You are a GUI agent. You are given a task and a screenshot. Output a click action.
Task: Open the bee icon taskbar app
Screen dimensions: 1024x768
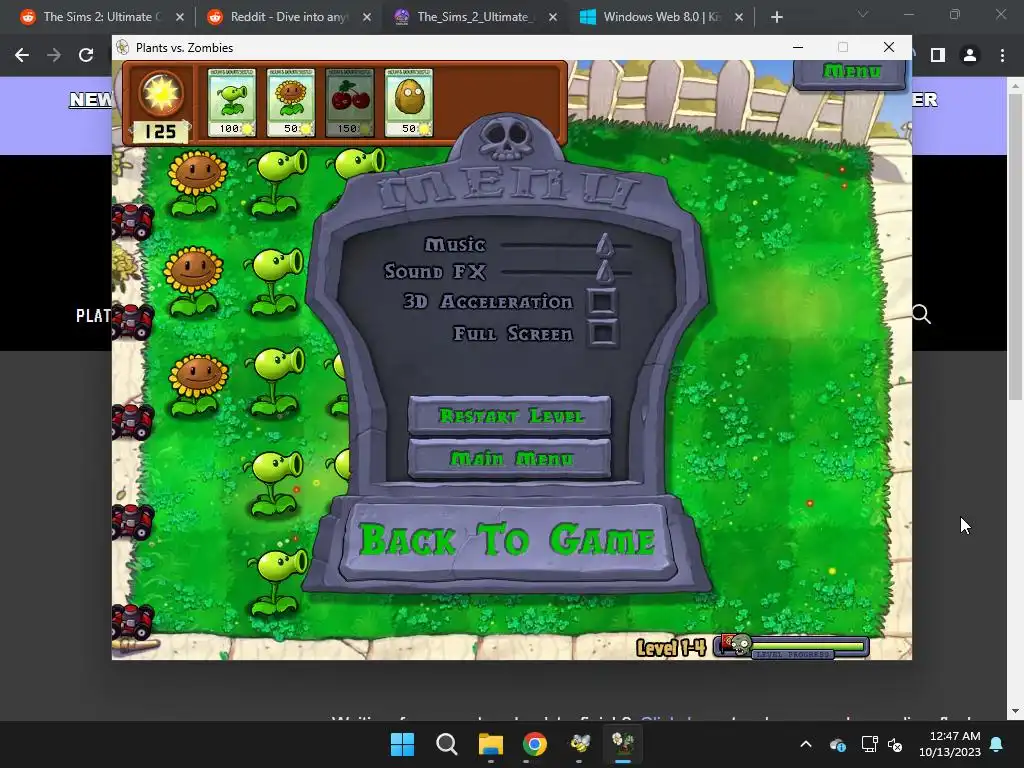coord(579,744)
